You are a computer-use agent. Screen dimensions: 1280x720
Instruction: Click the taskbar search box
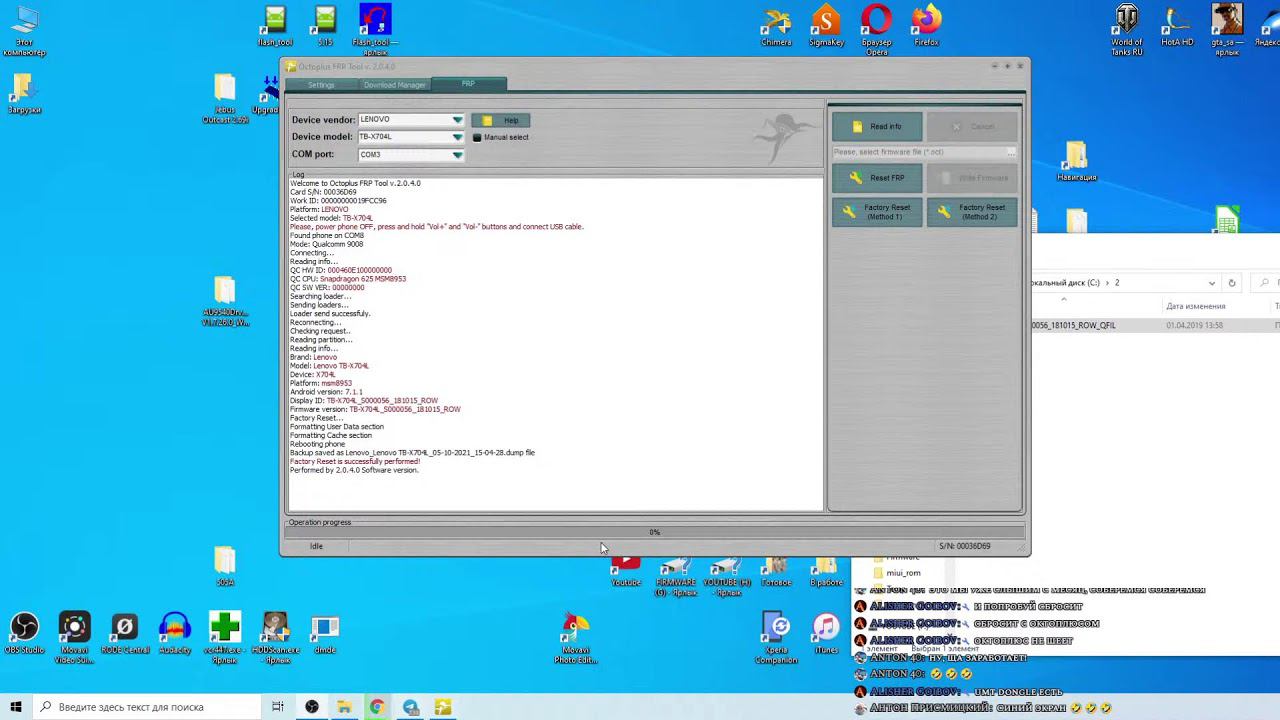148,707
